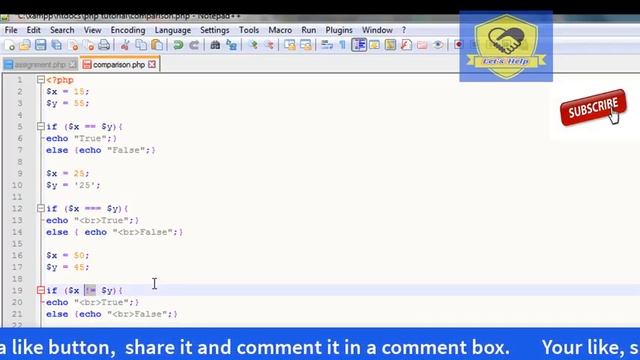Open the ? help menu

404,30
